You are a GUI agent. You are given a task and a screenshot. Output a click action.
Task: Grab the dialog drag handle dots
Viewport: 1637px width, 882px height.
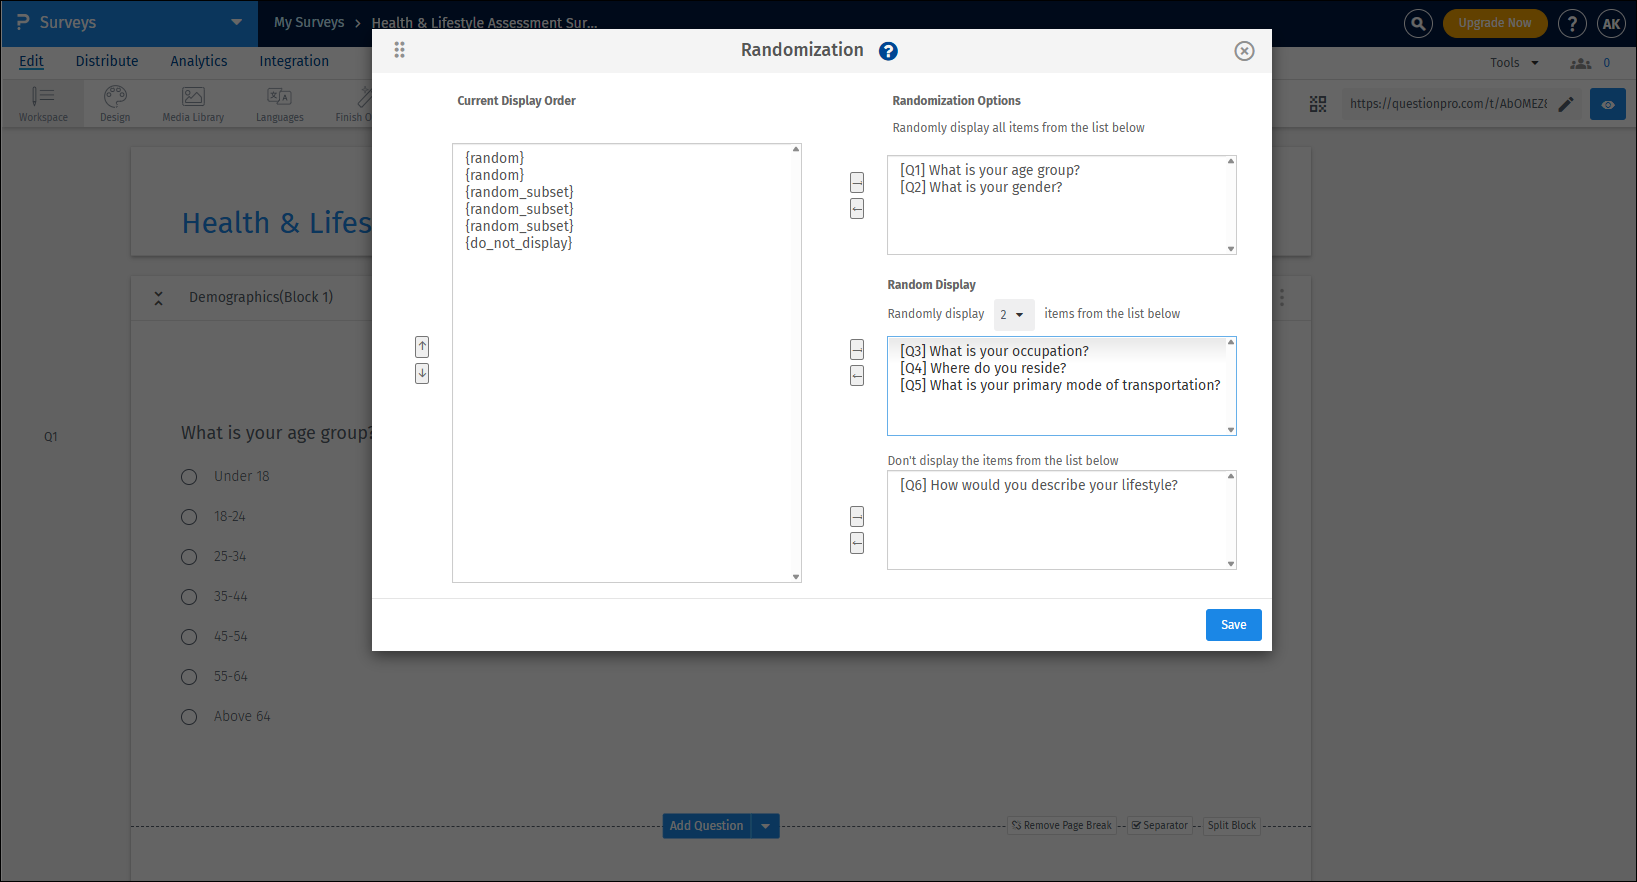click(x=399, y=50)
